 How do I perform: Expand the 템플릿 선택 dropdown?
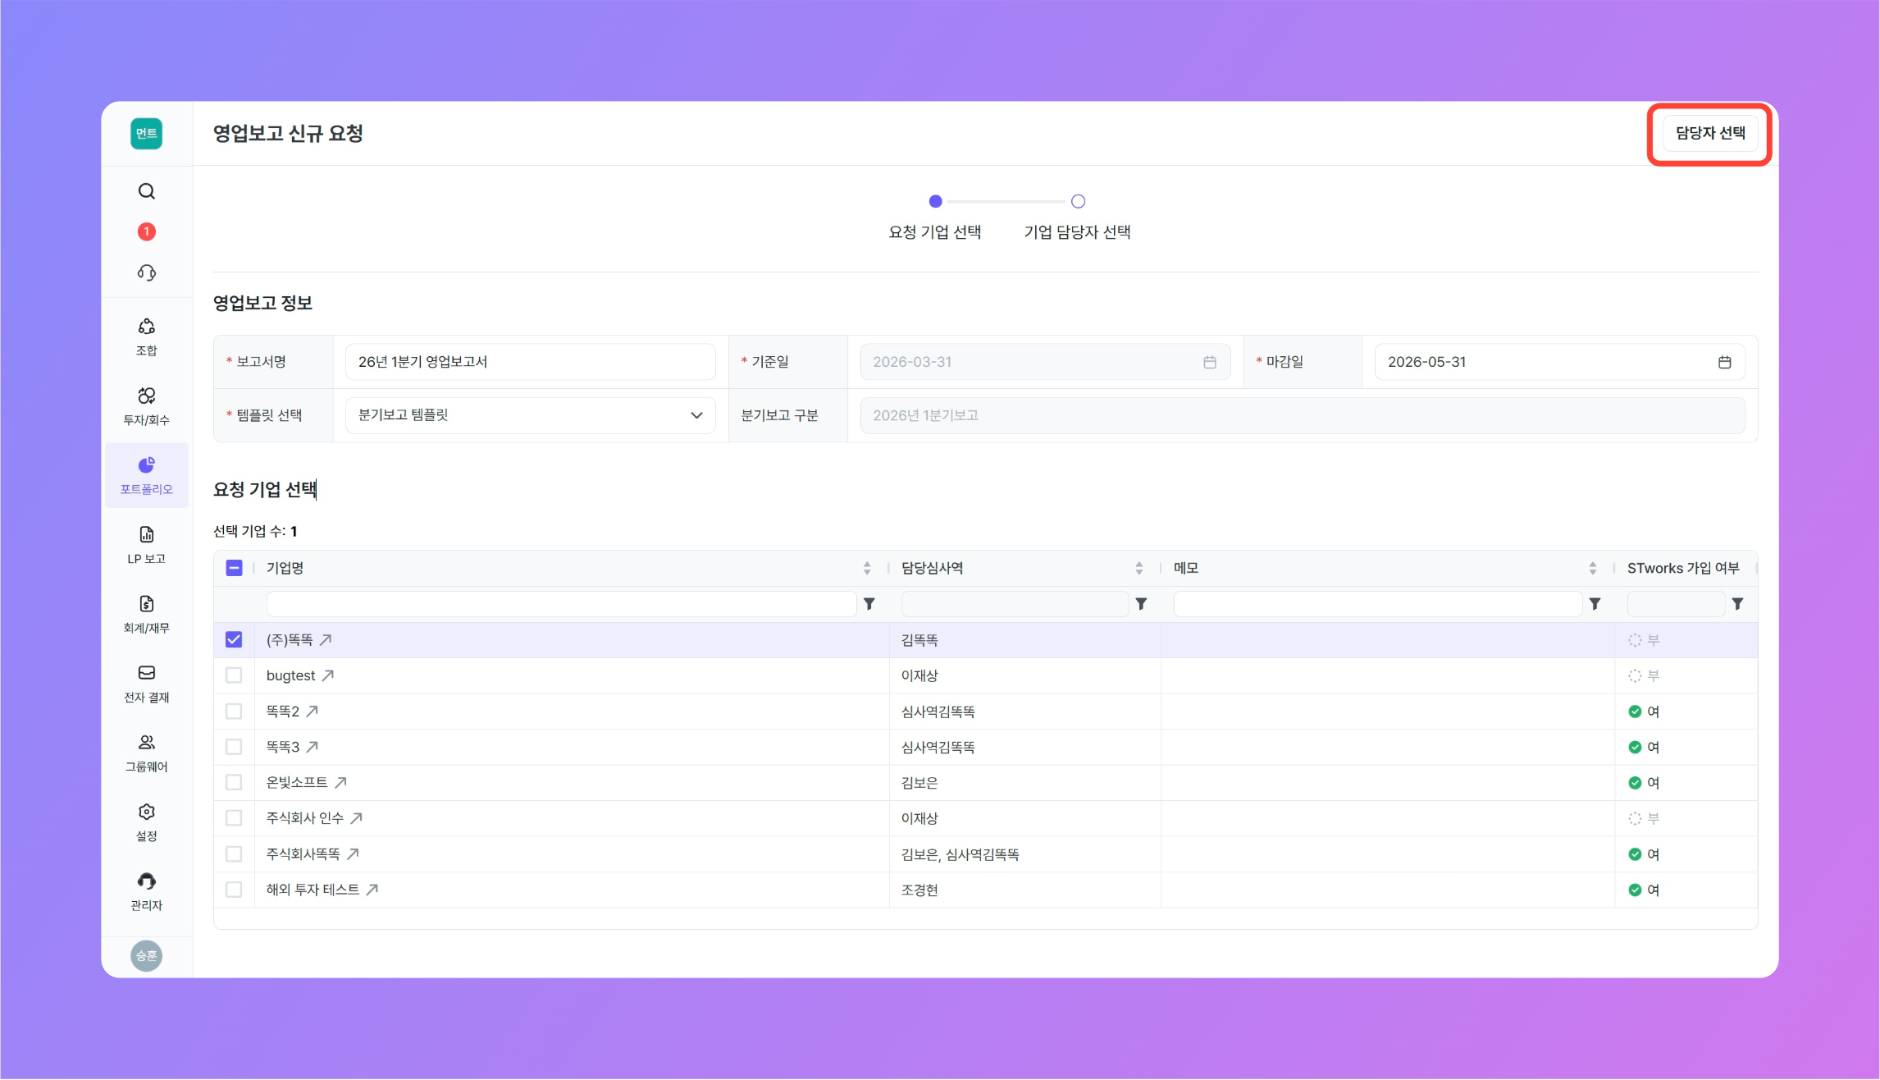(530, 415)
